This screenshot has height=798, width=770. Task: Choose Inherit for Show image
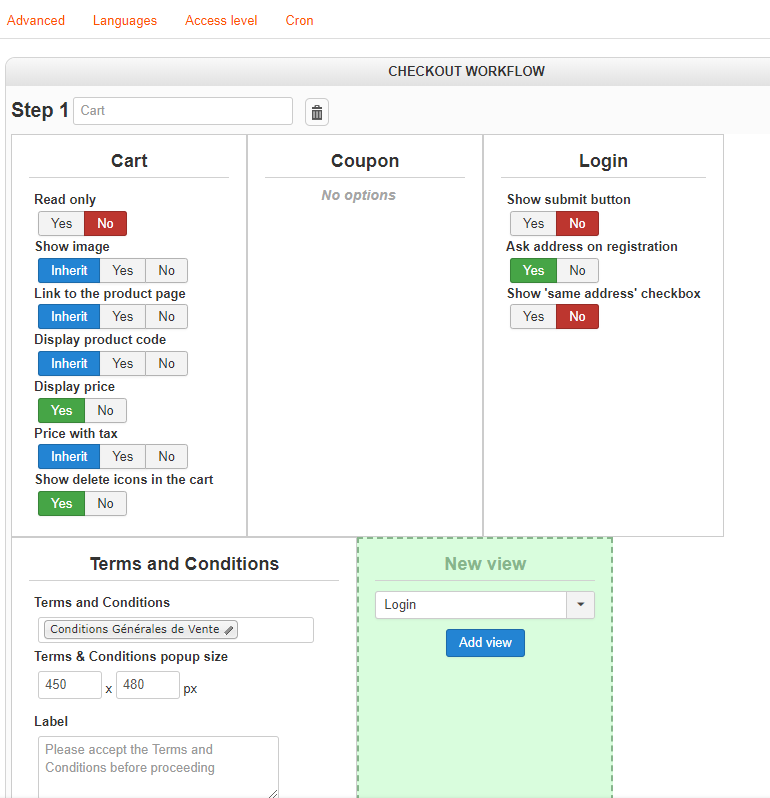[69, 270]
